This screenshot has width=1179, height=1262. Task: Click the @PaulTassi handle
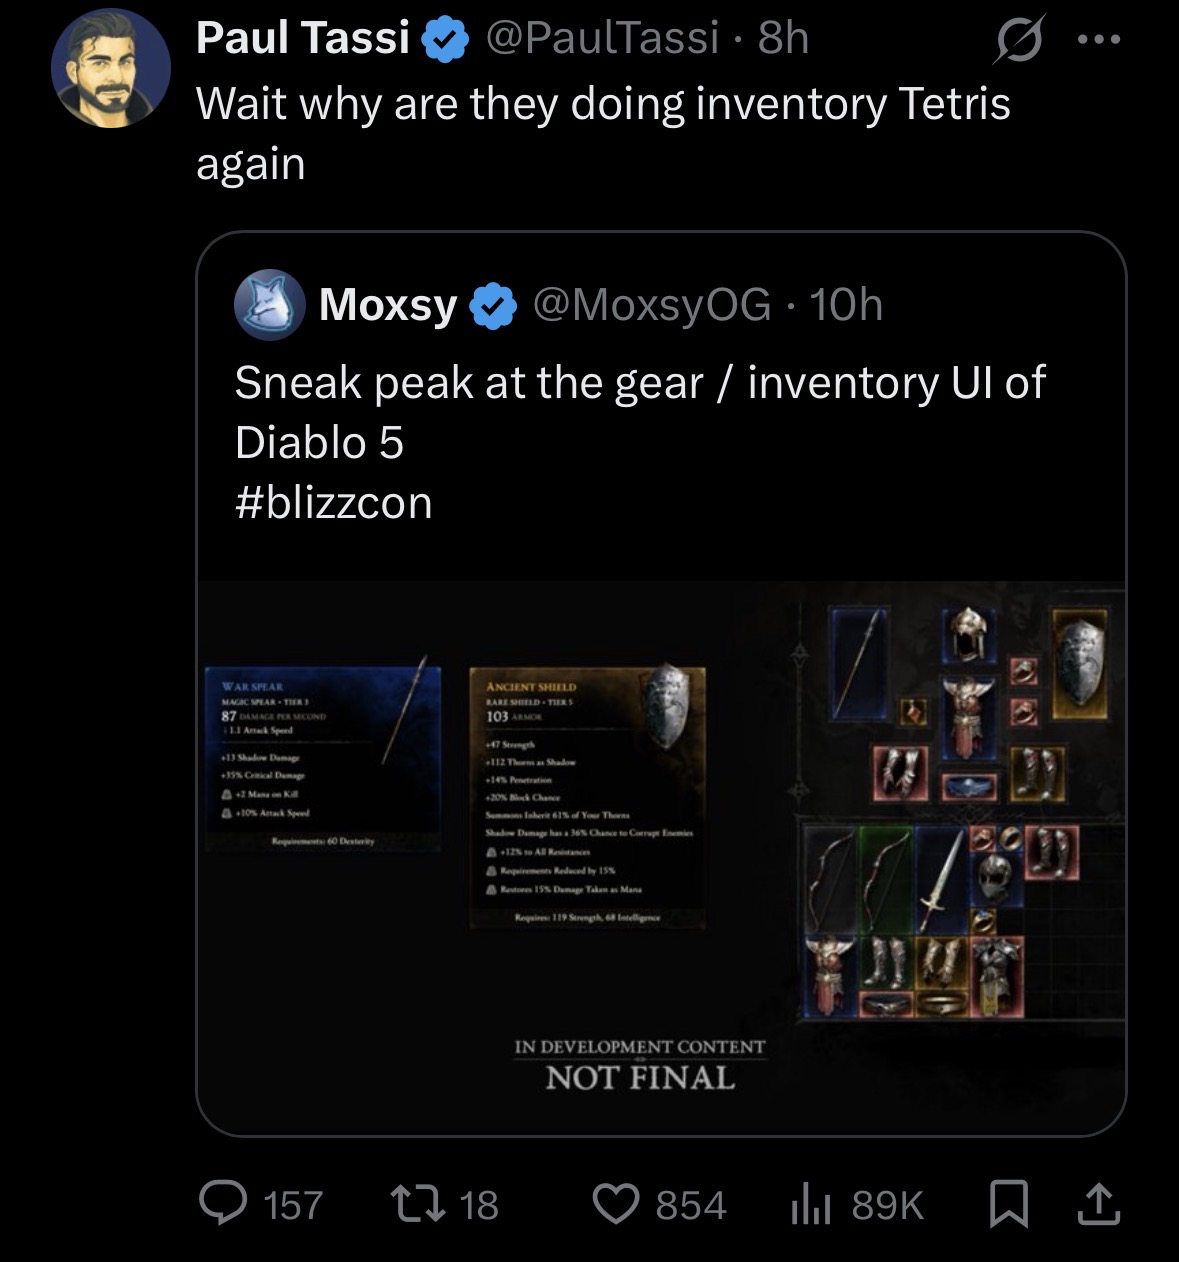603,39
